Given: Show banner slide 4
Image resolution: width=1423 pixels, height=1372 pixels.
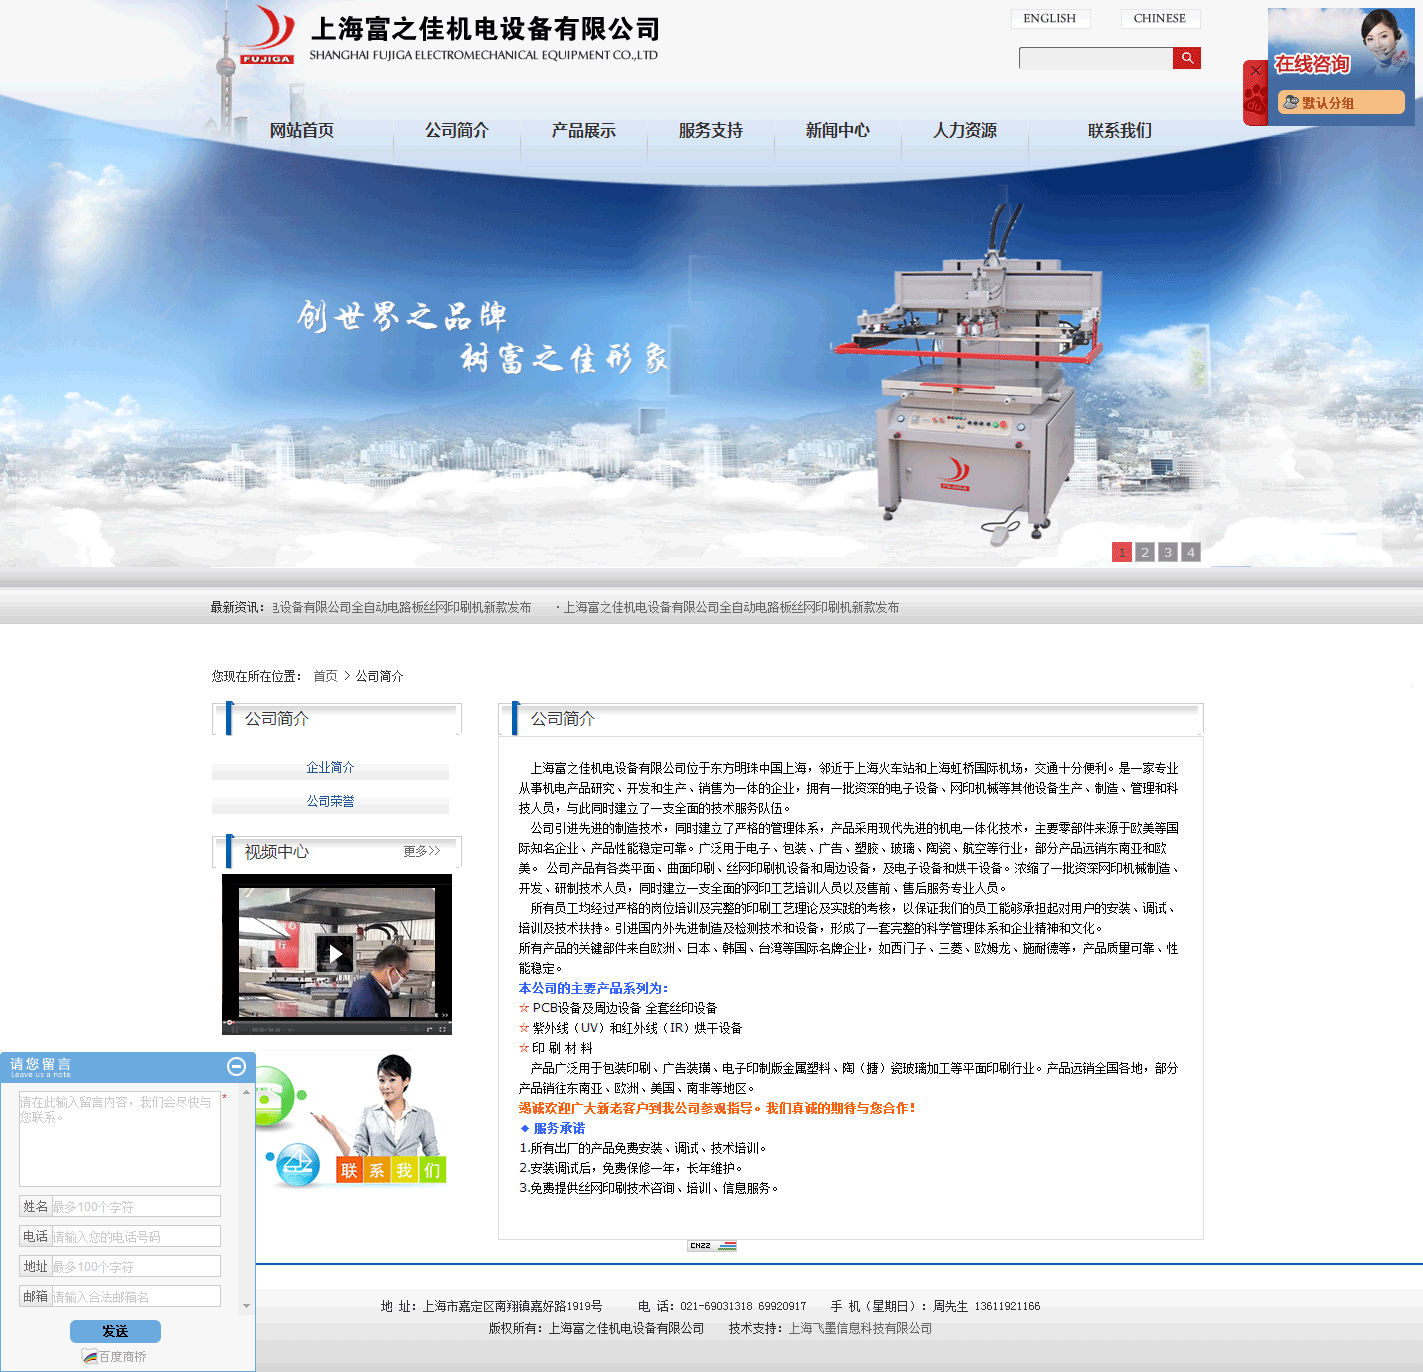Looking at the screenshot, I should coord(1190,552).
